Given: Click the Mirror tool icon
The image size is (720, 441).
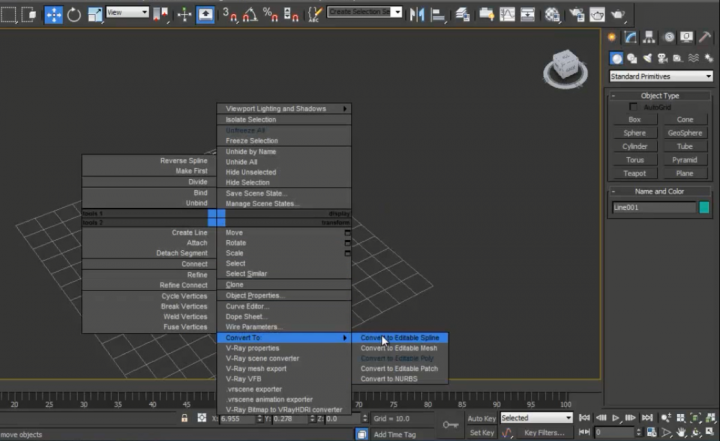Looking at the screenshot, I should point(418,14).
